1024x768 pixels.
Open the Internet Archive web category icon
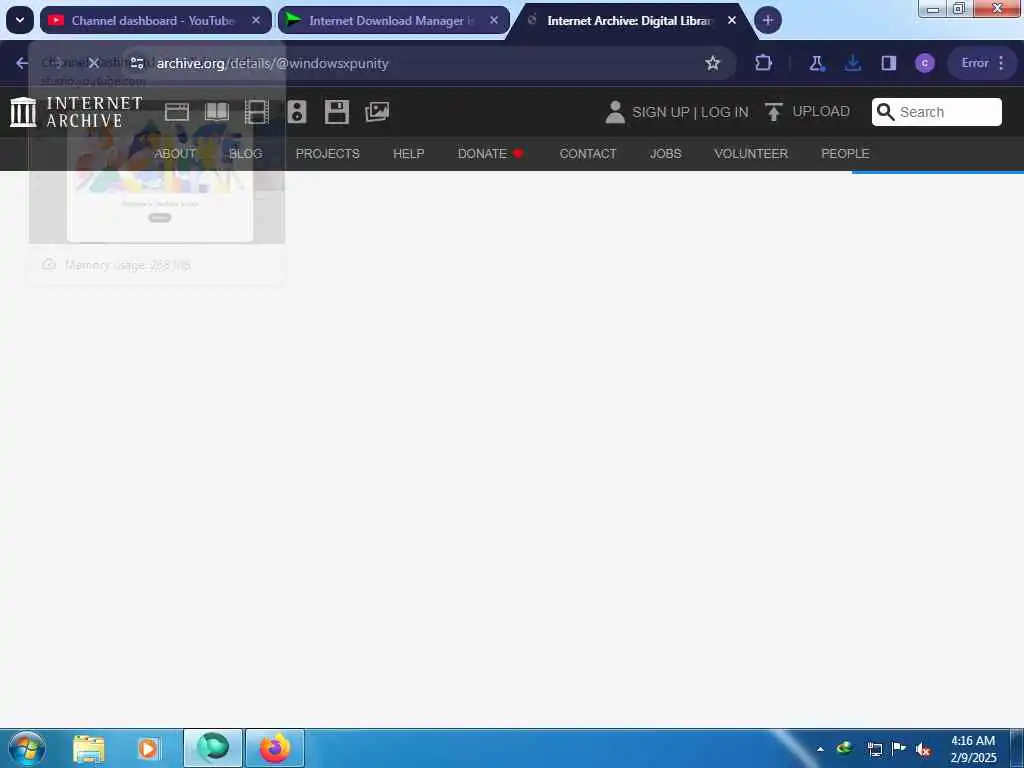[x=177, y=112]
